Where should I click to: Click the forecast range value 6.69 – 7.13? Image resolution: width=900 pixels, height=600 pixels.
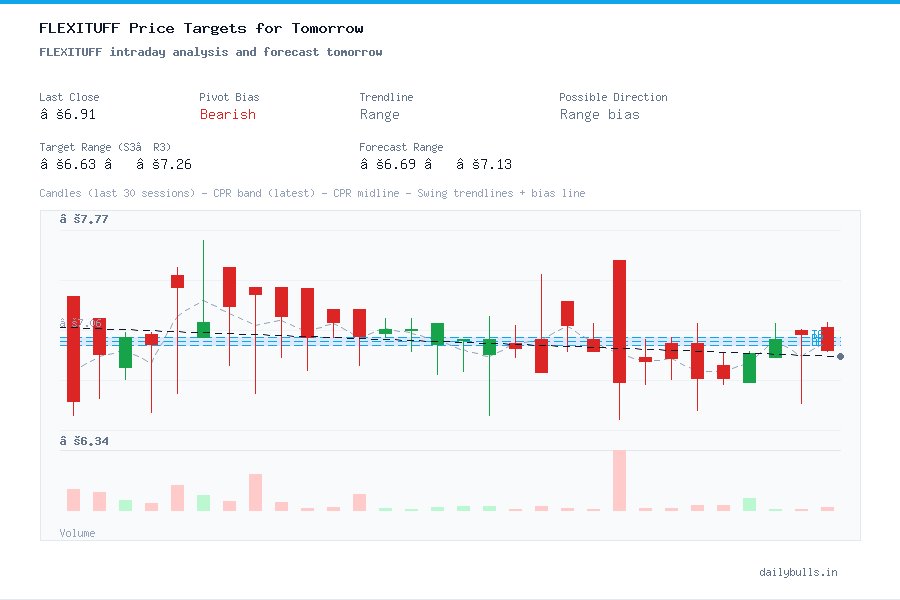click(436, 164)
